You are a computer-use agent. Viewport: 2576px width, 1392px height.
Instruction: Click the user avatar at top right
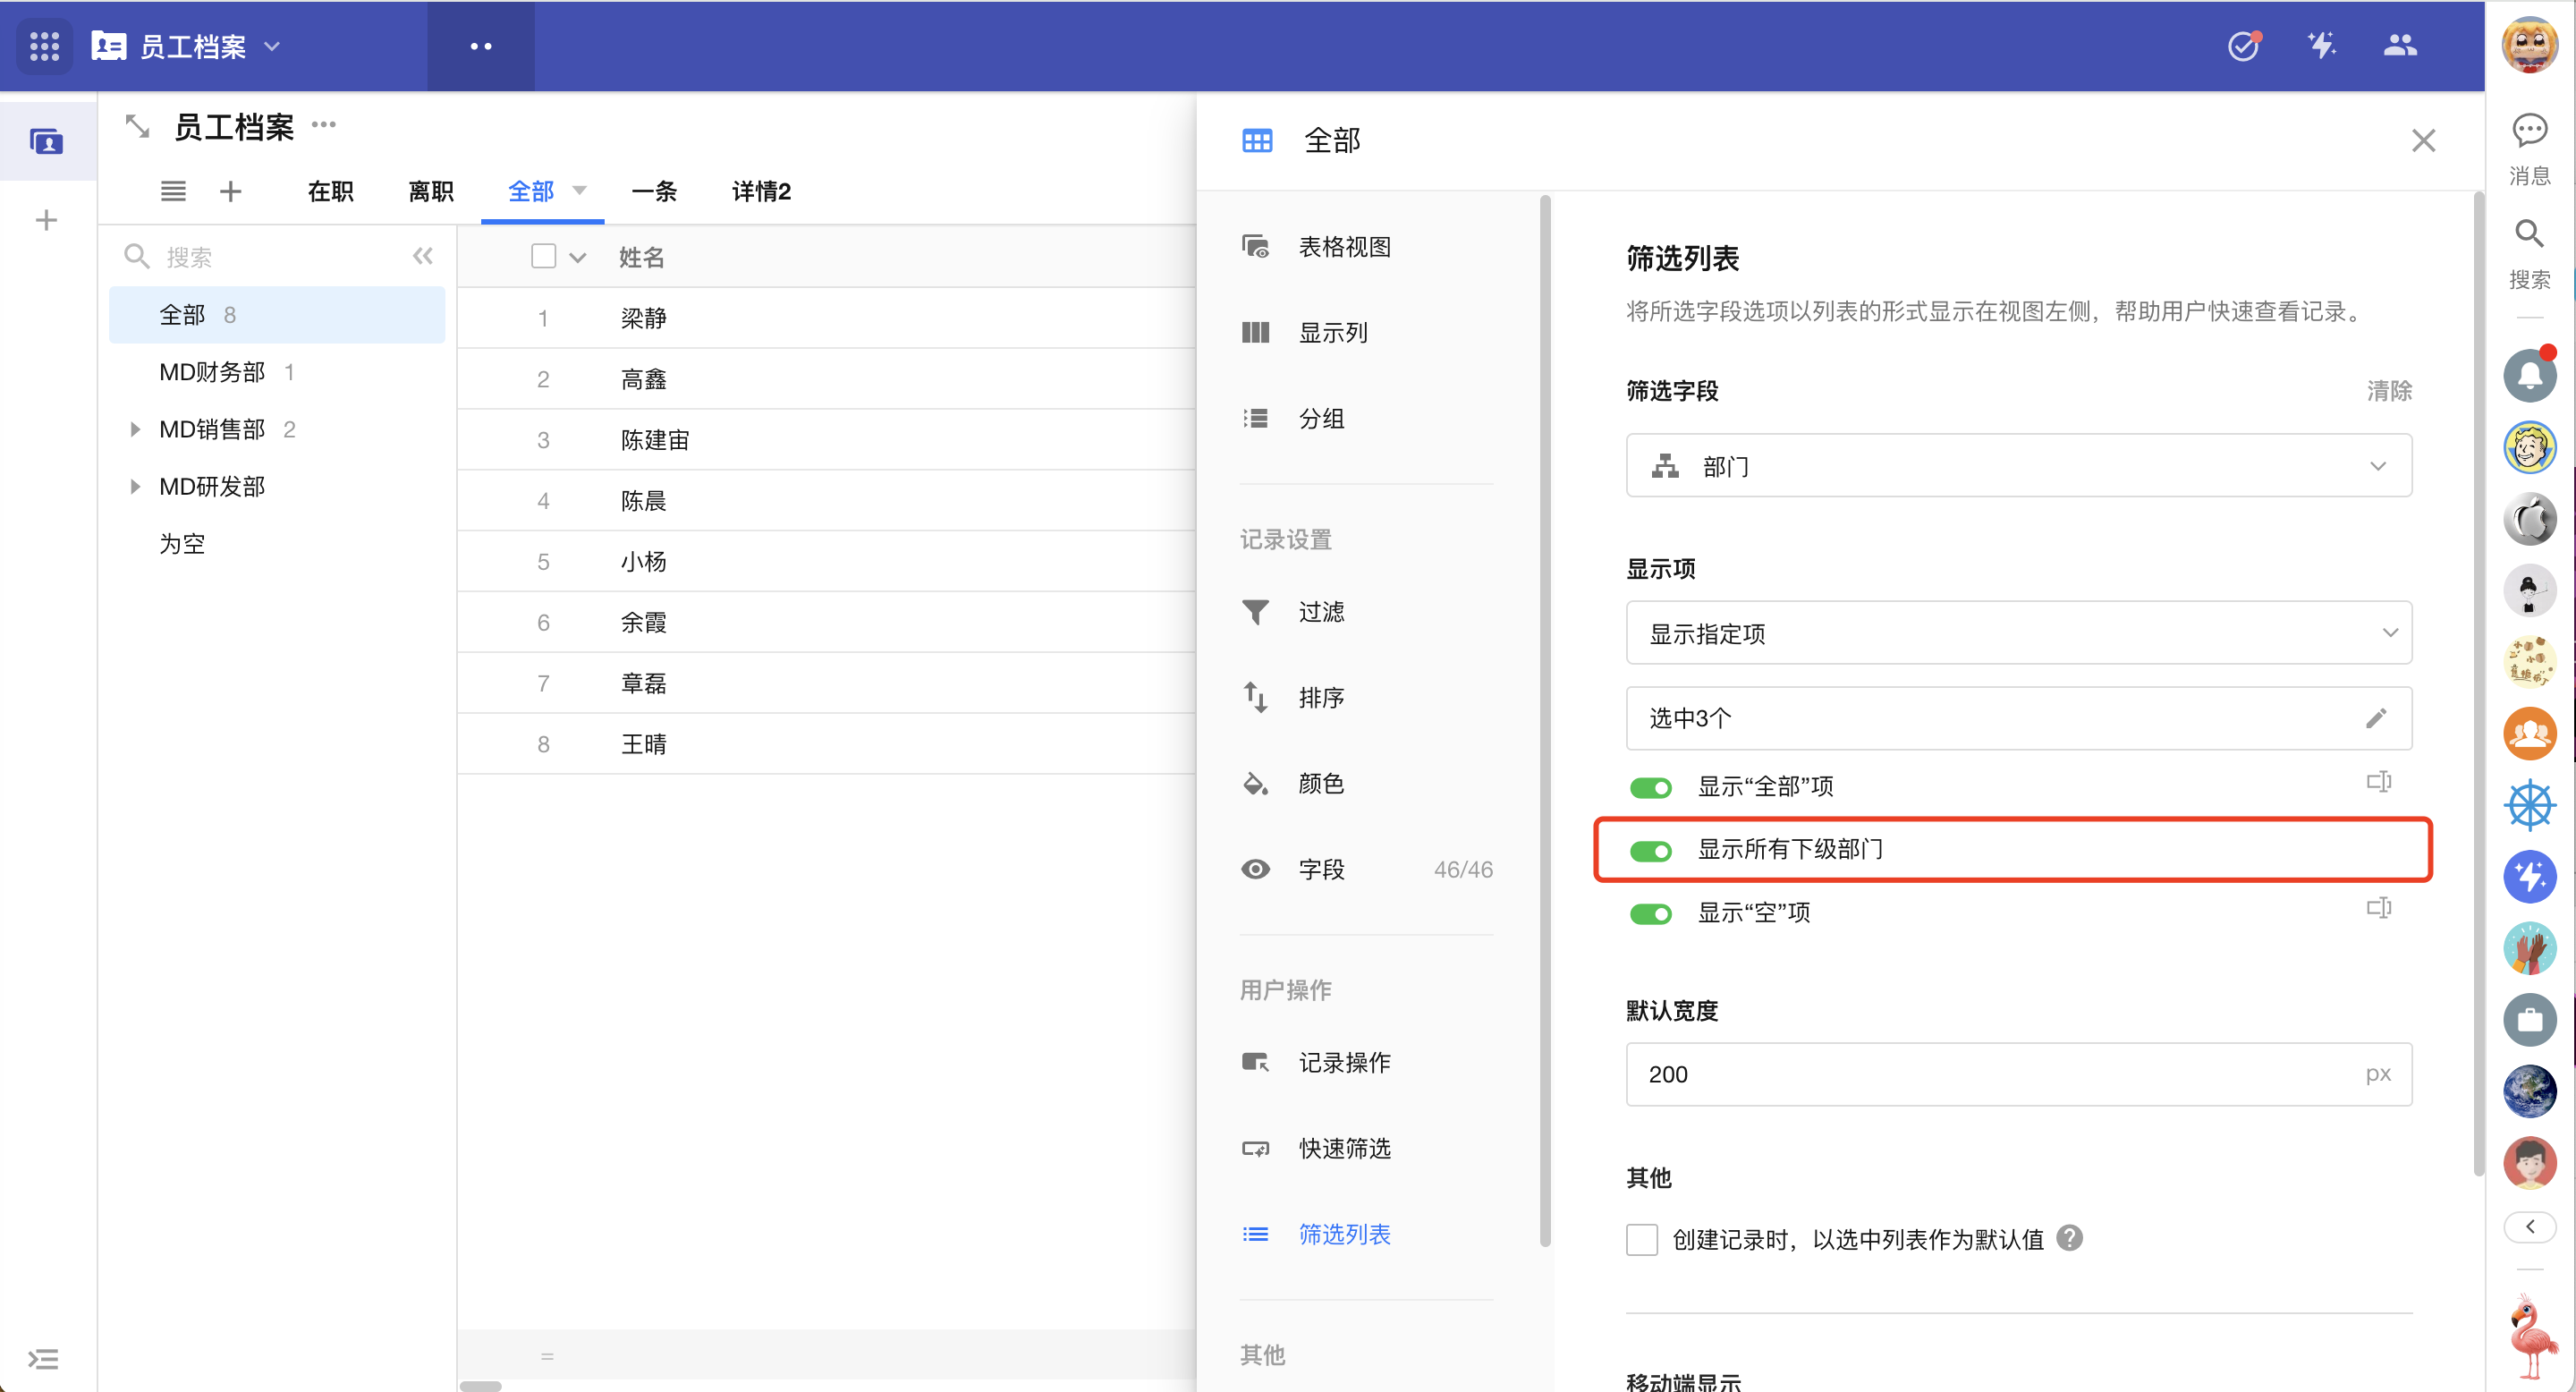click(2529, 45)
